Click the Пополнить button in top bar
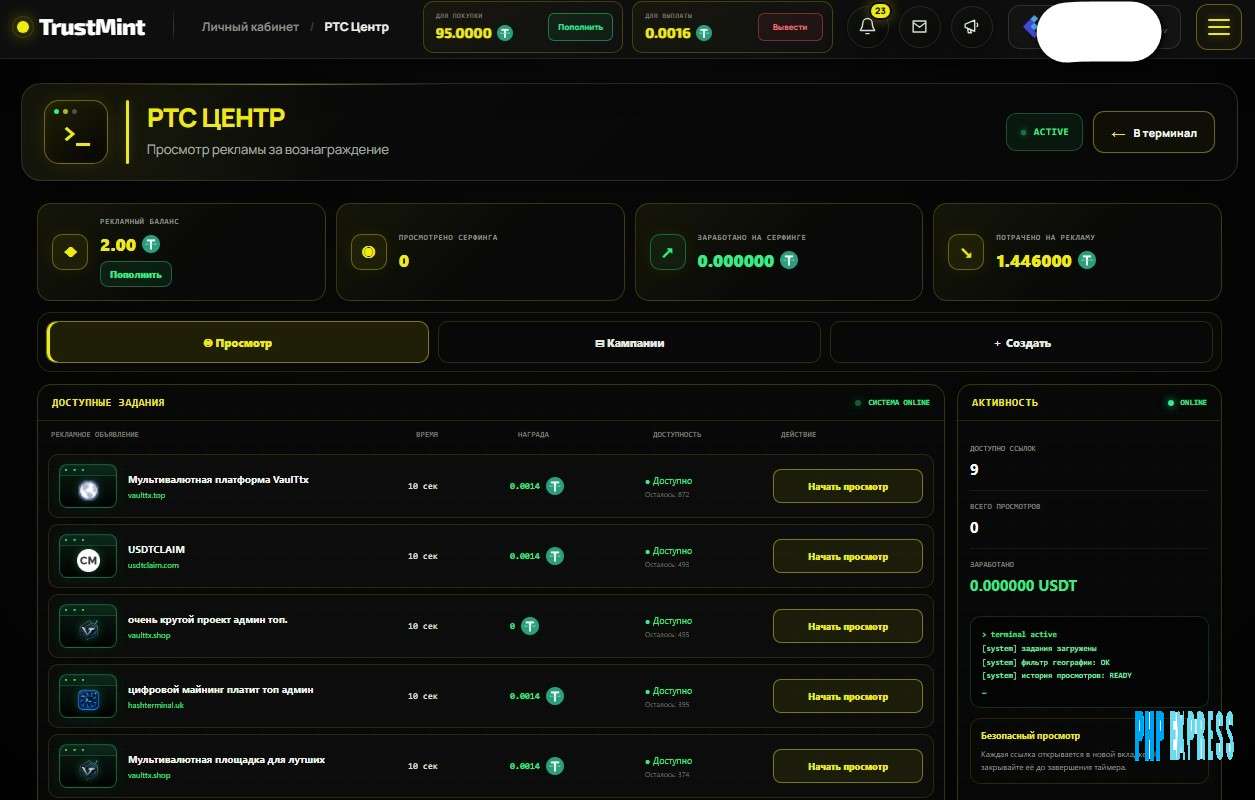The image size is (1255, 800). click(581, 27)
